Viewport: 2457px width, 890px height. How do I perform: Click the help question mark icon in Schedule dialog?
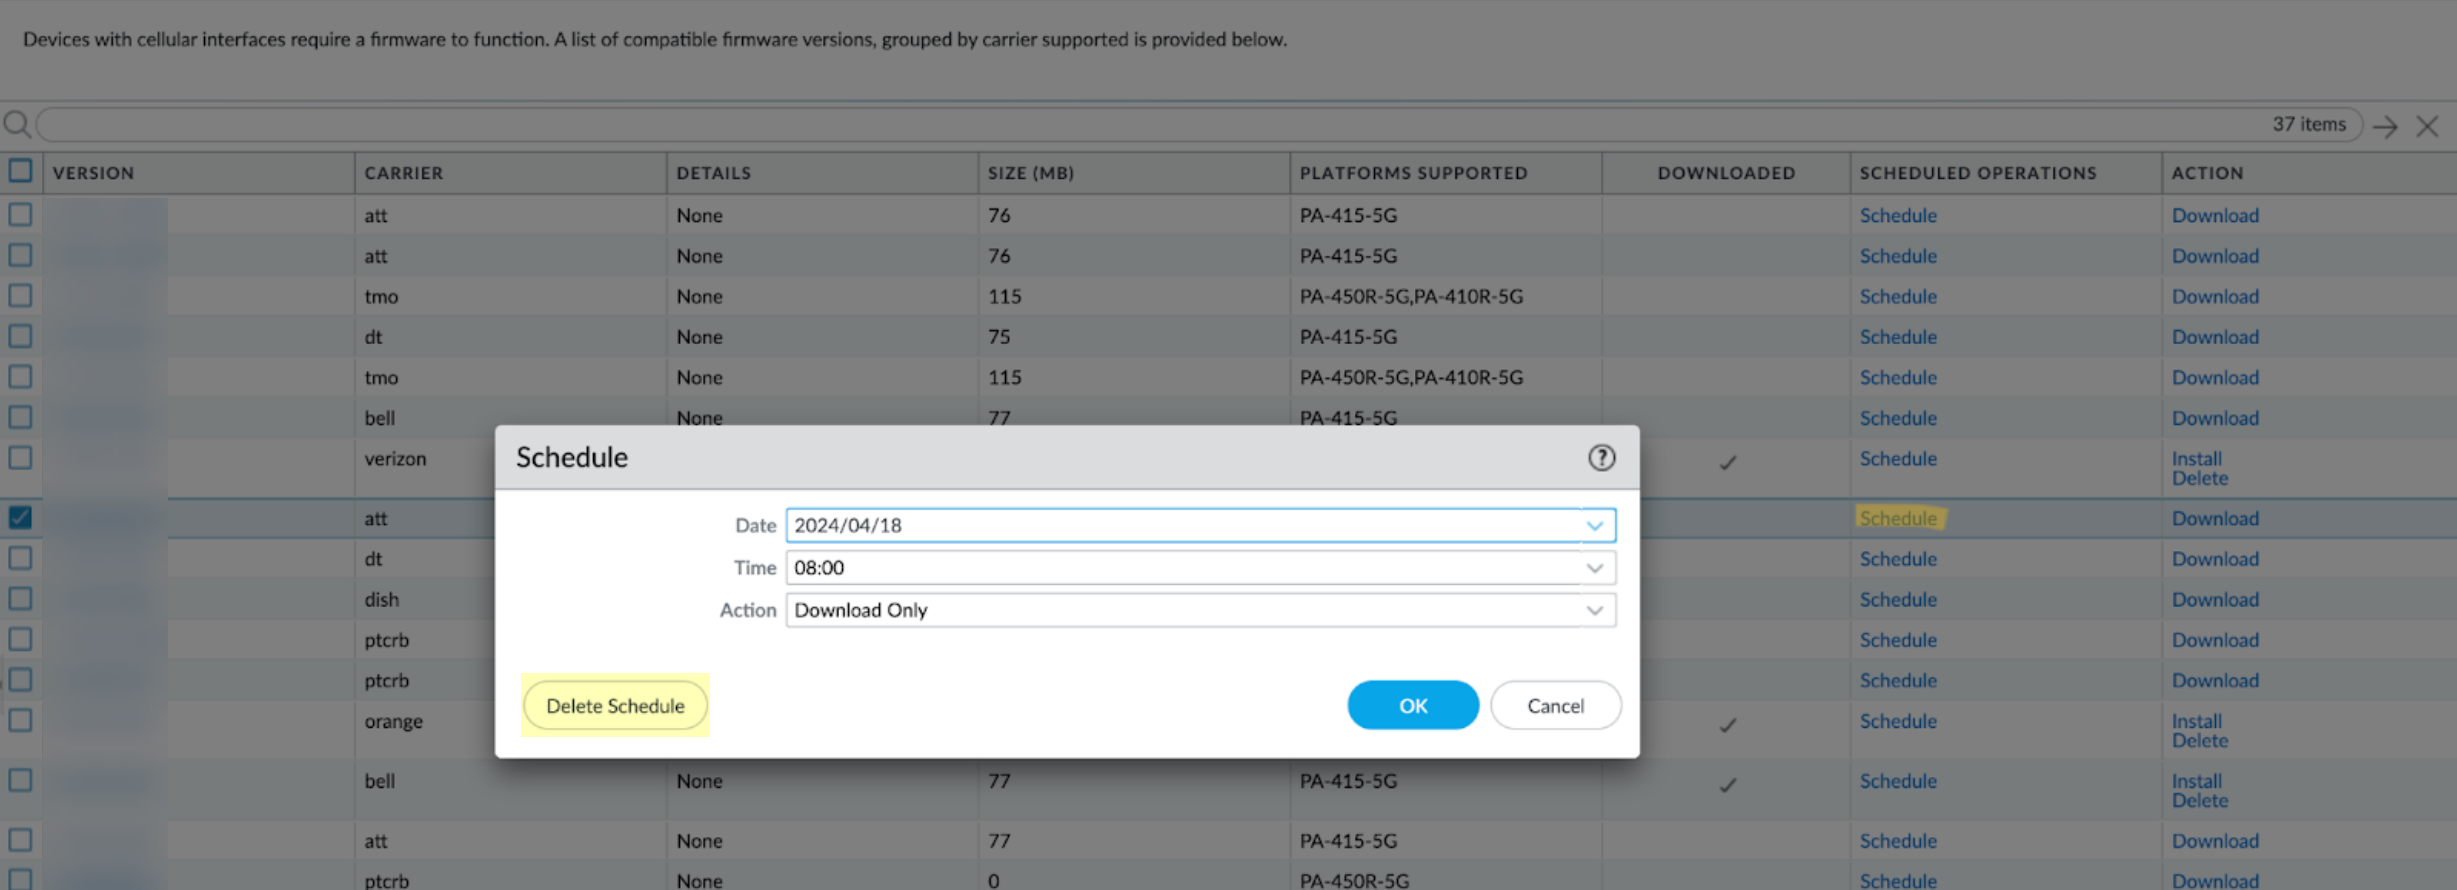point(1601,458)
